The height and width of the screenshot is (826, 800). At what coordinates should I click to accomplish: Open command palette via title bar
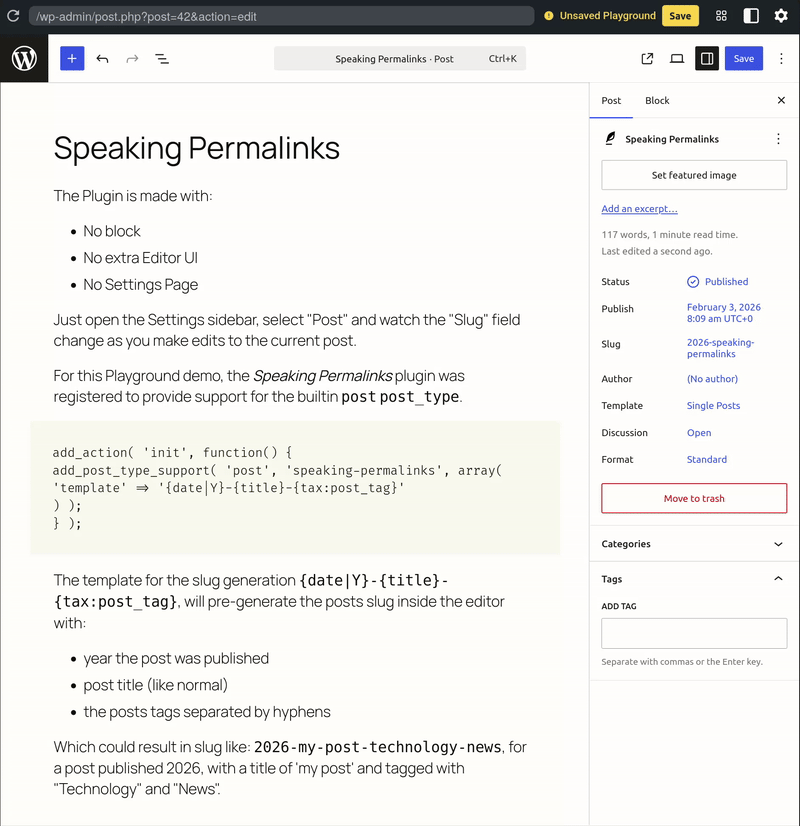click(x=400, y=58)
